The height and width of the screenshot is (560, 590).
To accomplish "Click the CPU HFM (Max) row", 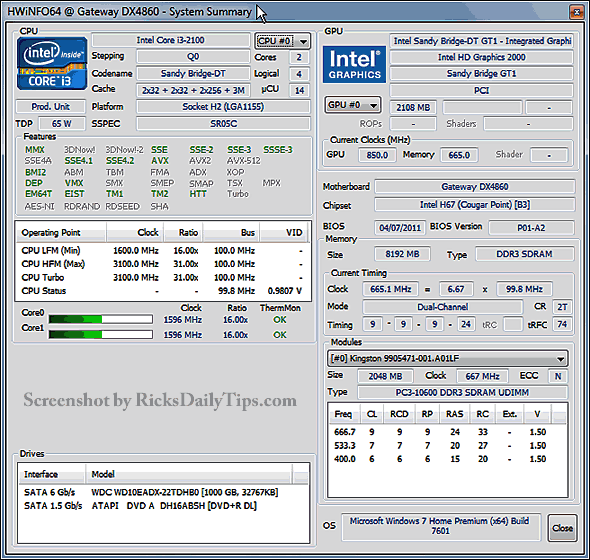I will pos(163,264).
